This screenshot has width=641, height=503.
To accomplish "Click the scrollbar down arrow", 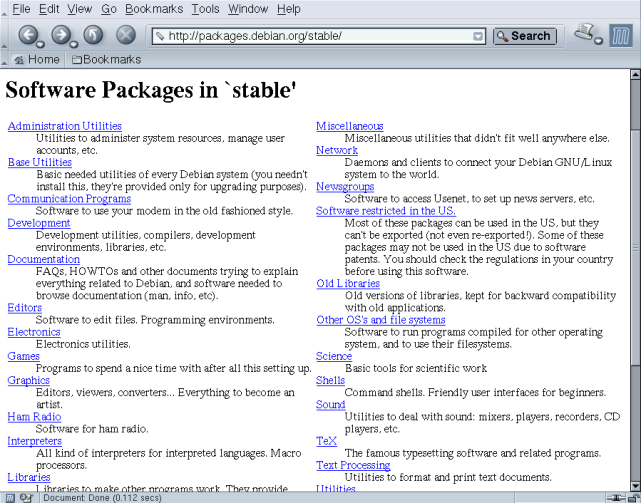I will [635, 486].
